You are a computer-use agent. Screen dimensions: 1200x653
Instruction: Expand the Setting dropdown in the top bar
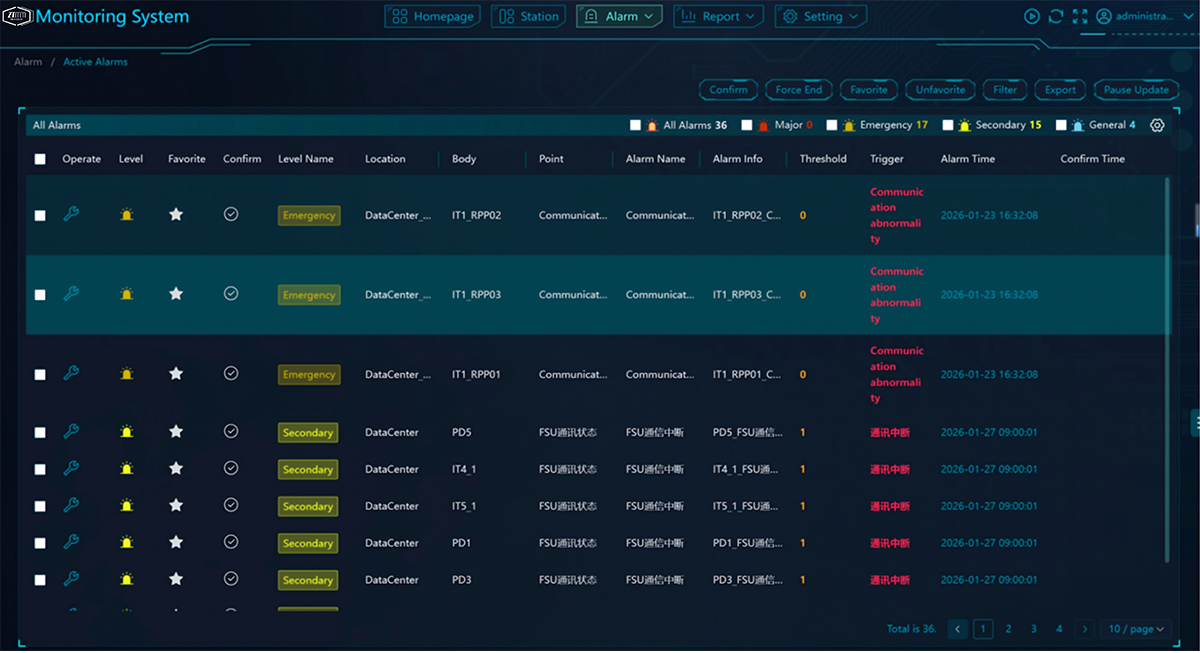(x=821, y=17)
